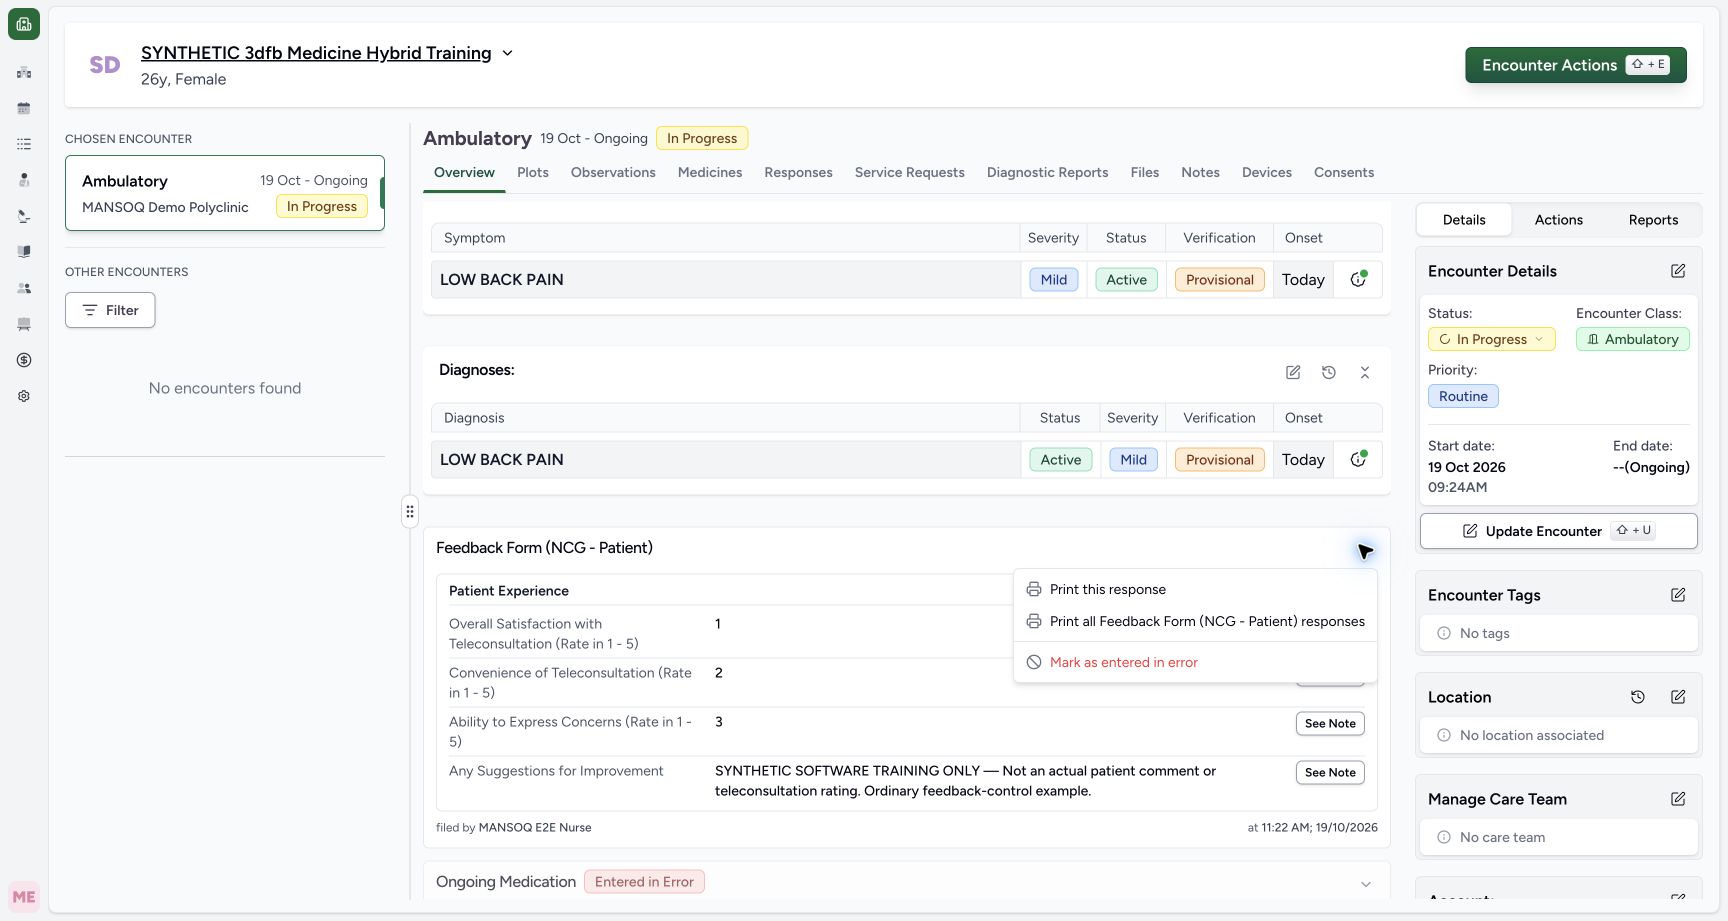Select the Reports tab in side panel
1728x921 pixels.
(x=1653, y=220)
